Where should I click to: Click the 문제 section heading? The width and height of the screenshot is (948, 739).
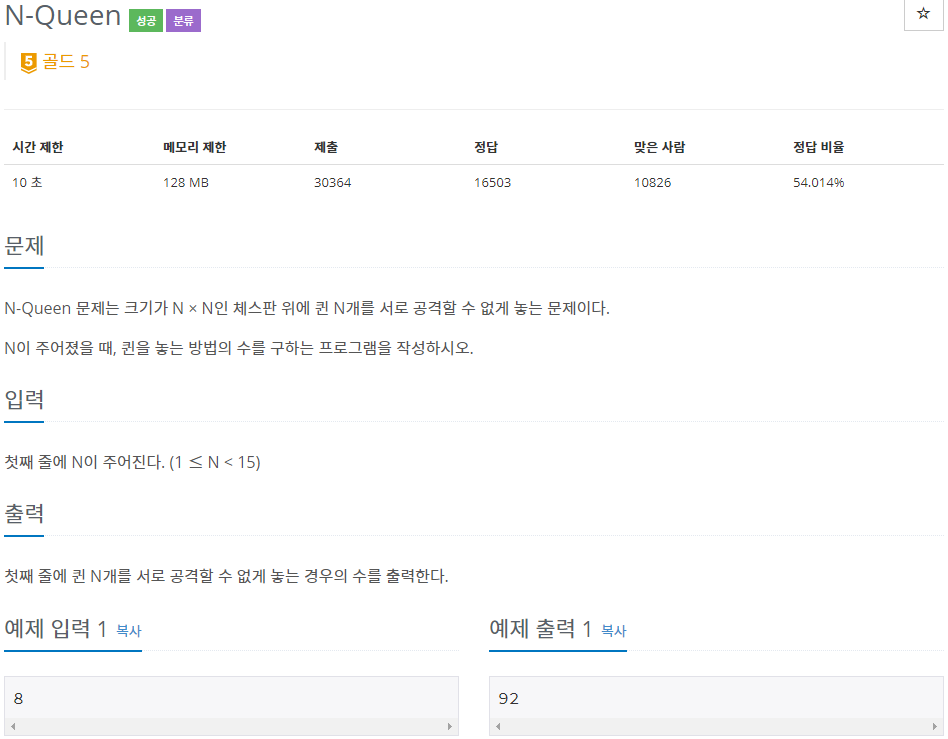[x=24, y=246]
